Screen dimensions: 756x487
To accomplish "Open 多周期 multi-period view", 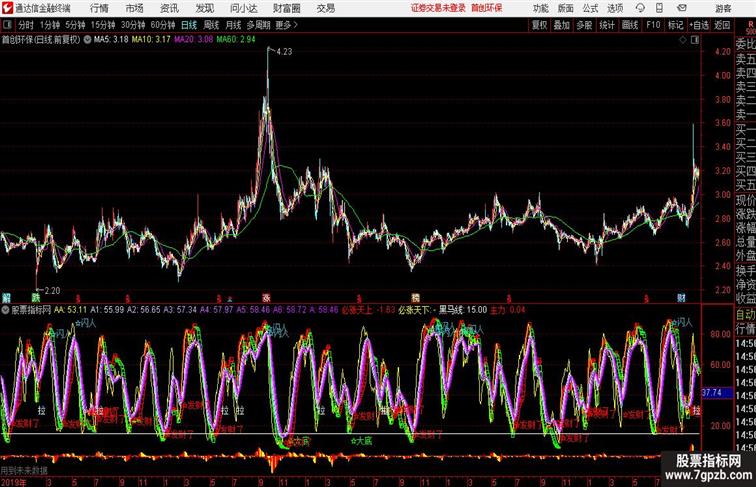I will [258, 25].
